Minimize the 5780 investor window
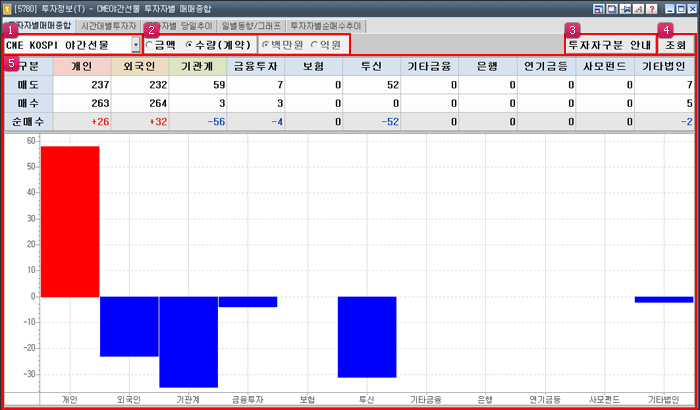This screenshot has width=700, height=410. point(670,8)
